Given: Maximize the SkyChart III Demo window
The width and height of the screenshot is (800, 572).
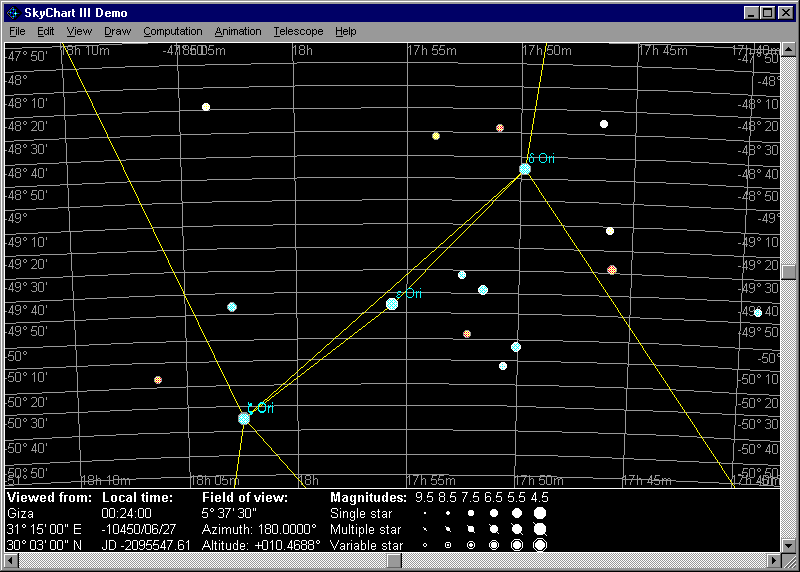Looking at the screenshot, I should [767, 13].
